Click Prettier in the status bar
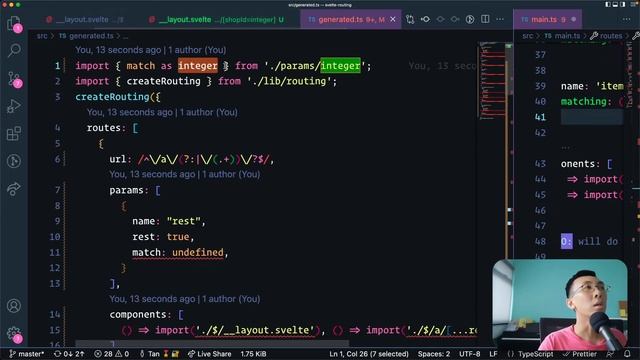The image size is (640, 360). point(580,354)
